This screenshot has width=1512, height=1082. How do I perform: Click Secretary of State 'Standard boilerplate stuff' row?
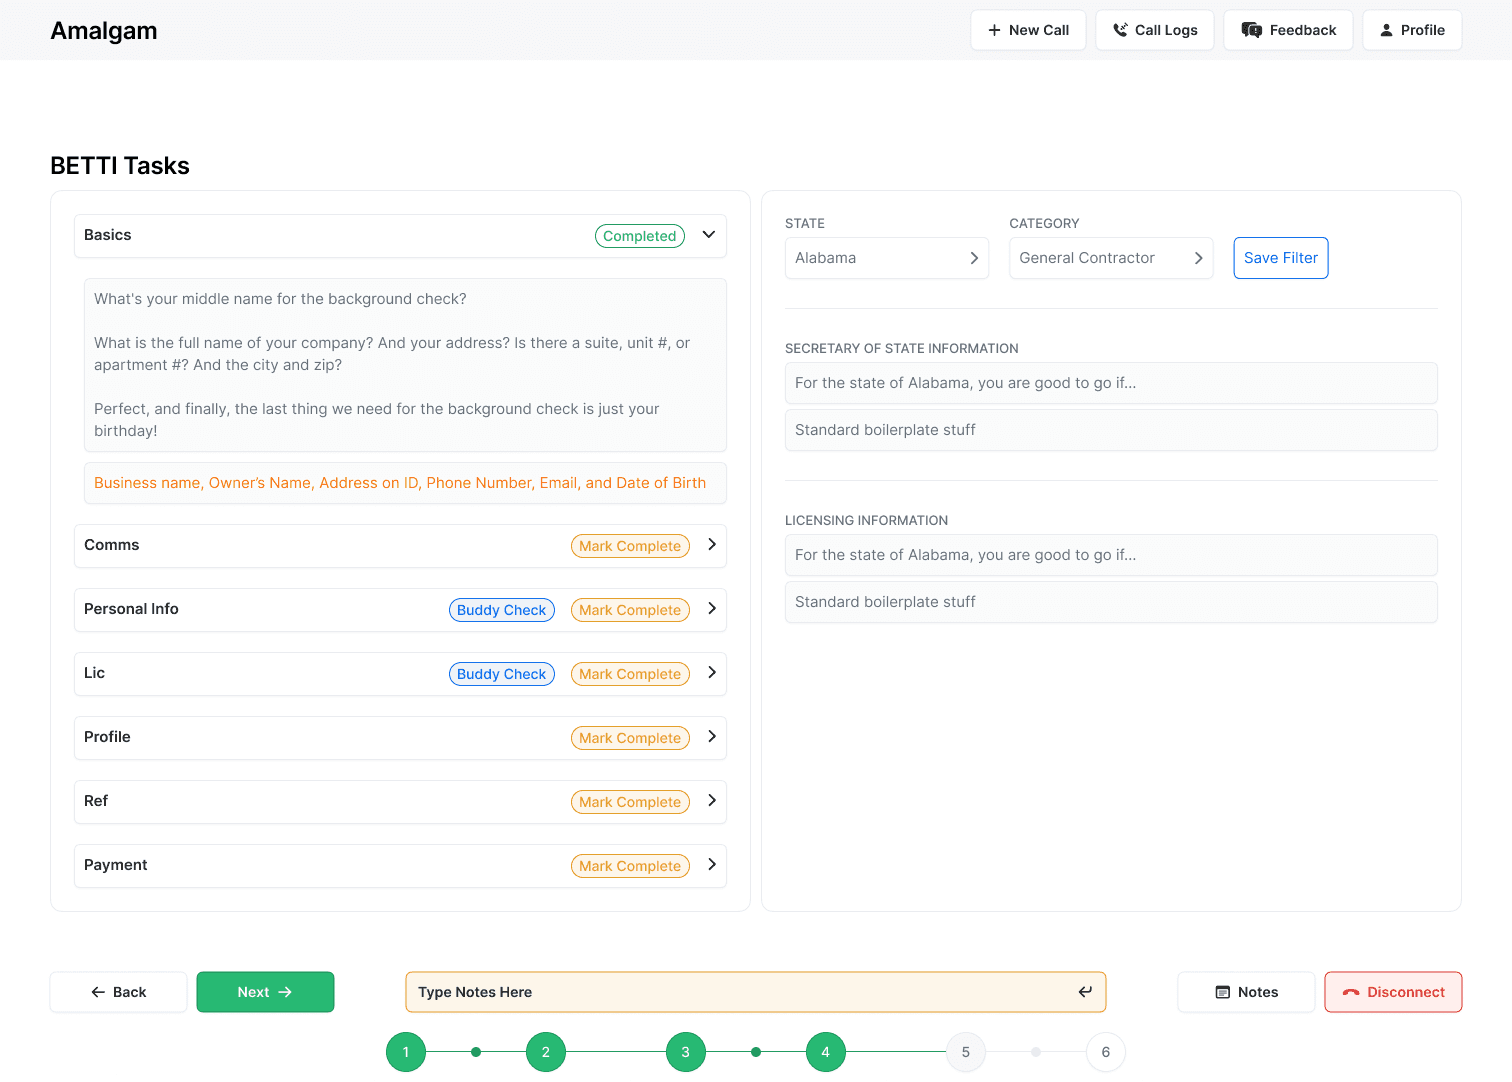(1111, 430)
